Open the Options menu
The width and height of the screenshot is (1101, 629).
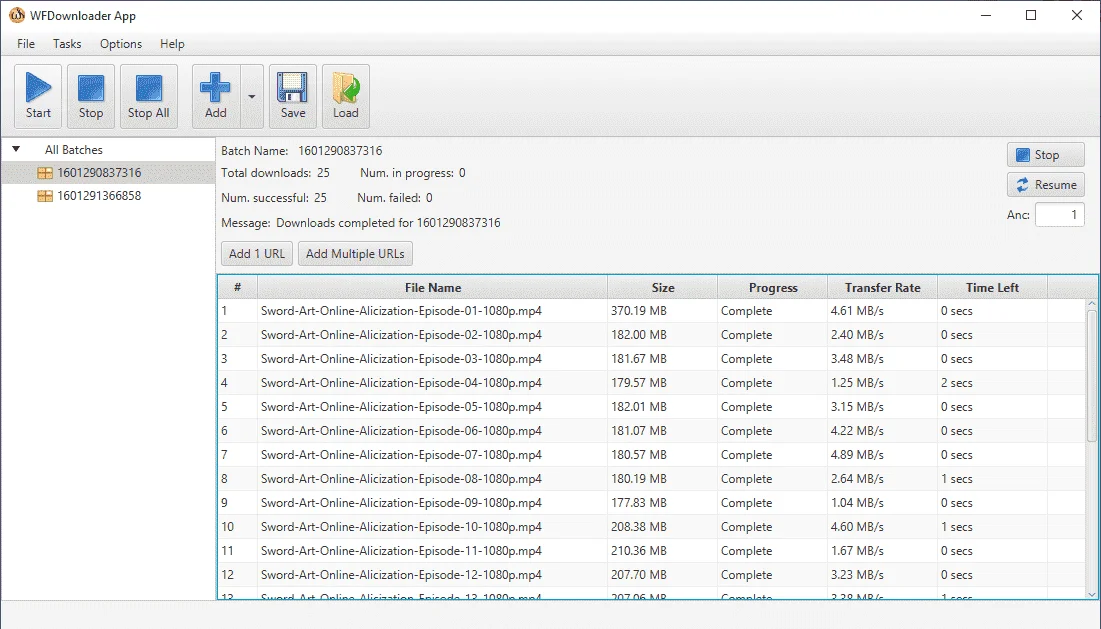tap(121, 44)
